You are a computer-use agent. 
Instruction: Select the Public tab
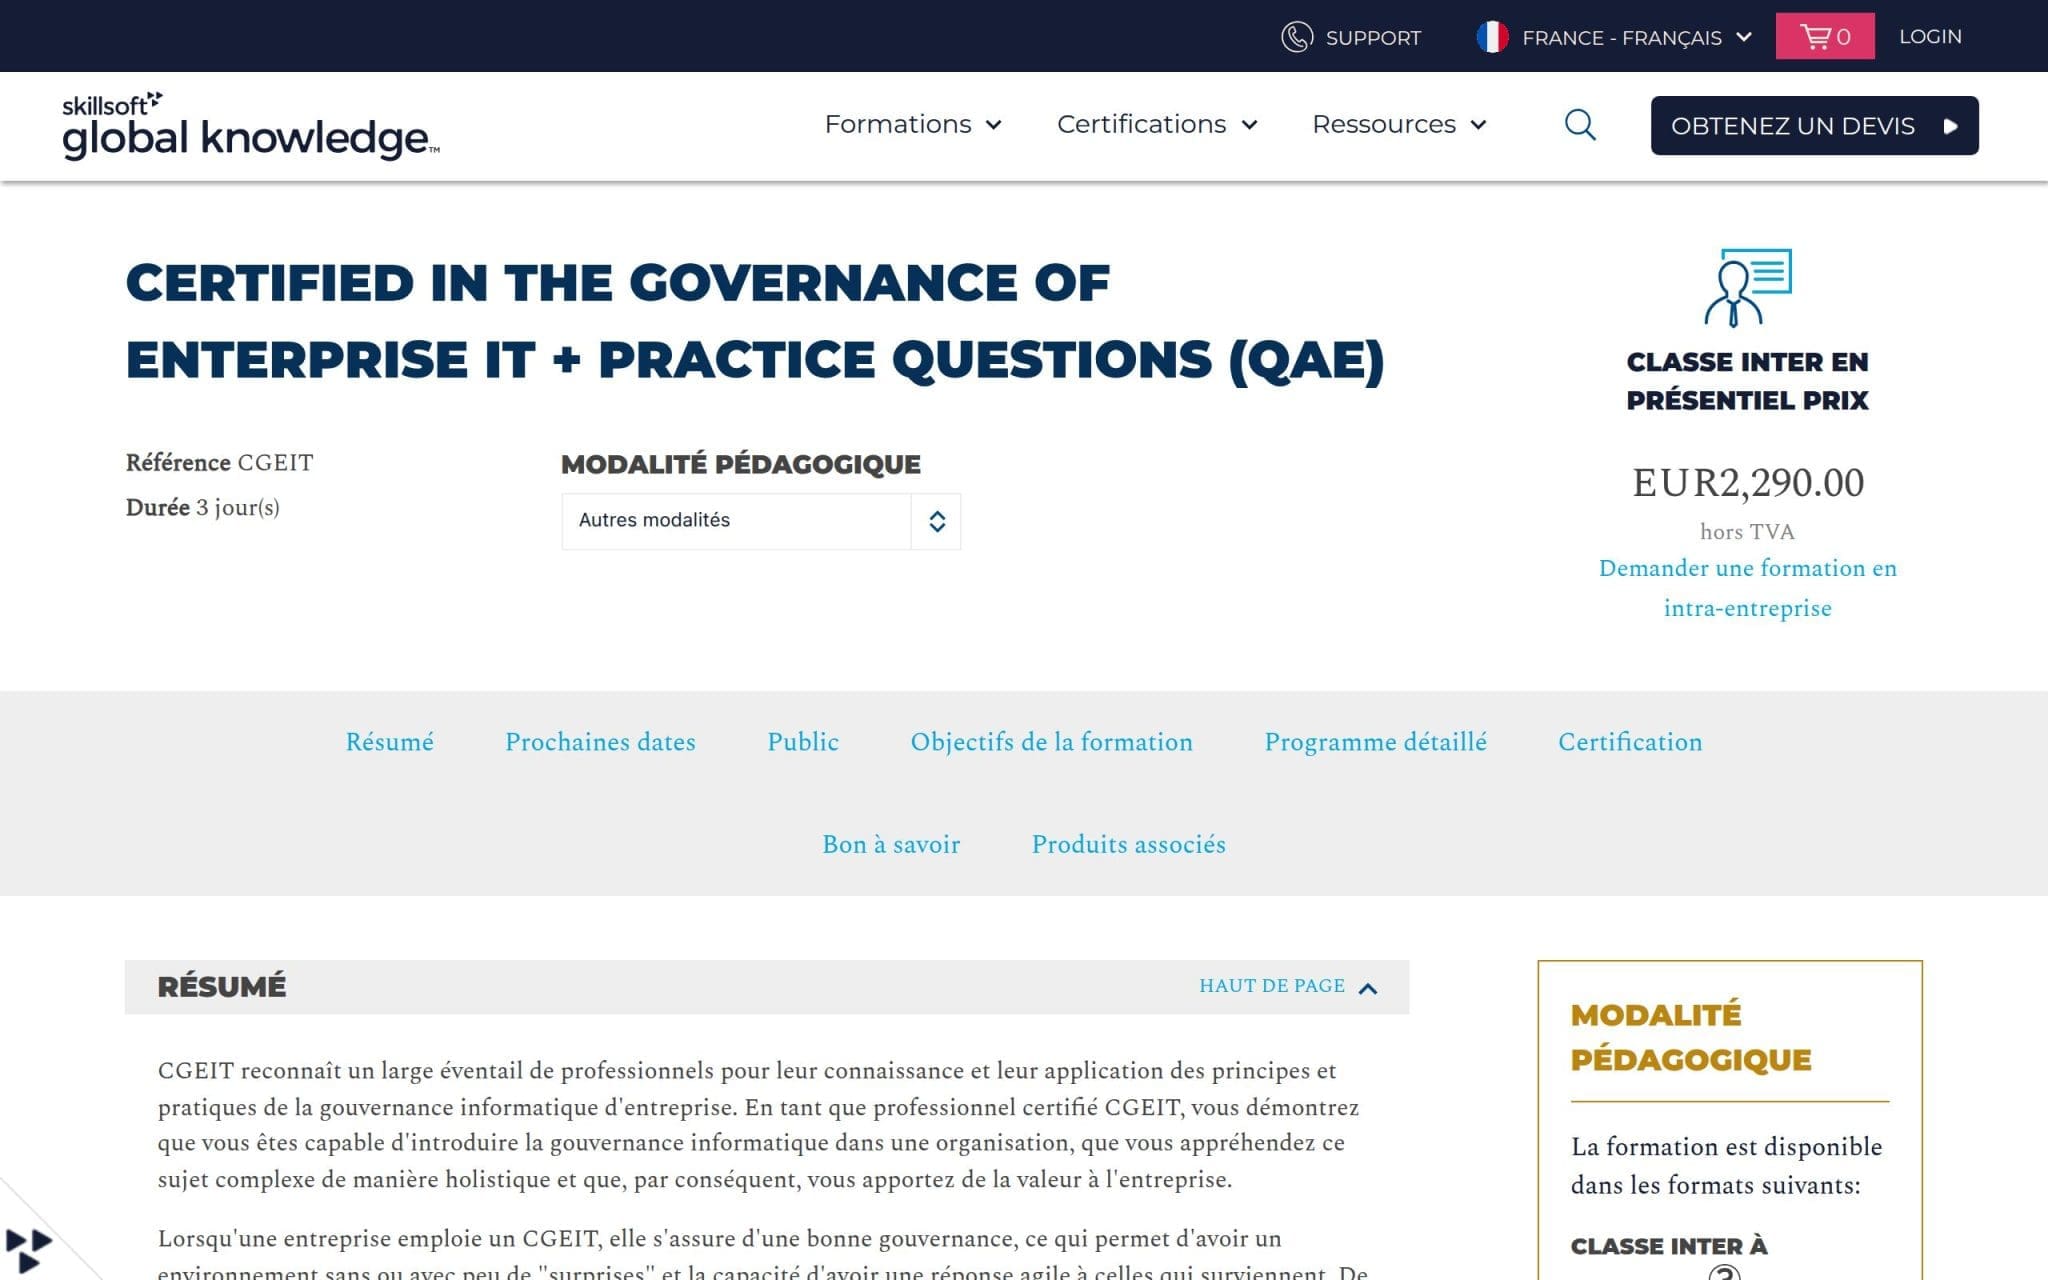click(803, 742)
